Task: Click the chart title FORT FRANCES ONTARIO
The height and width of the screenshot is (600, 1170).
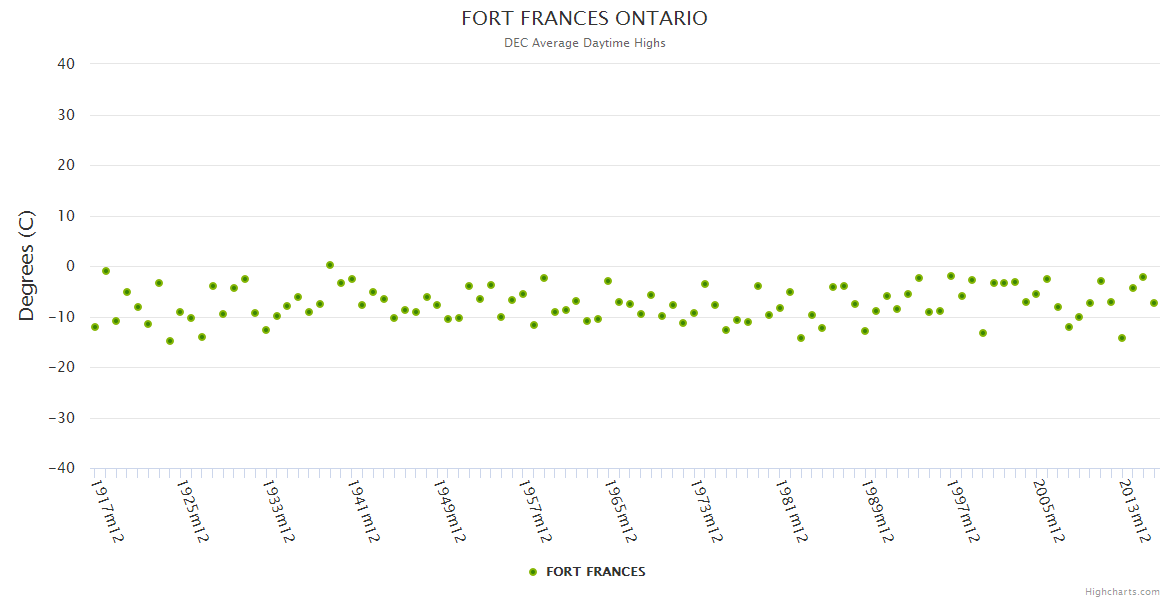Action: coord(584,19)
